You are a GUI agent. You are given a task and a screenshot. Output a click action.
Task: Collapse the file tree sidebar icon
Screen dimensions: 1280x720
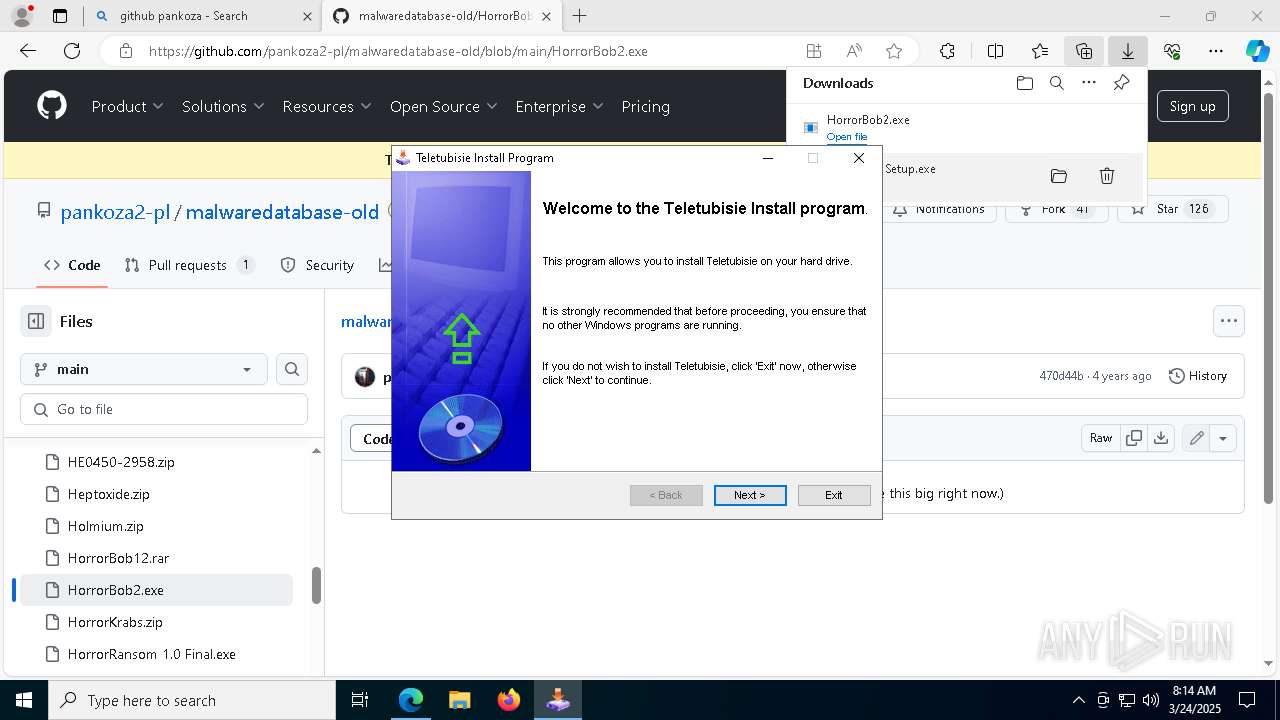36,321
